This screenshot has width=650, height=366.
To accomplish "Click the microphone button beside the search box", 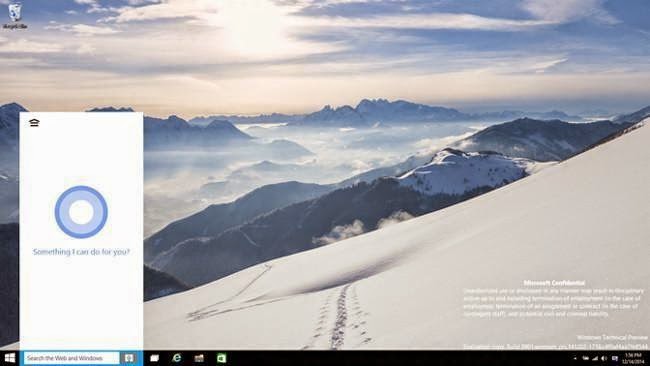I will 129,358.
